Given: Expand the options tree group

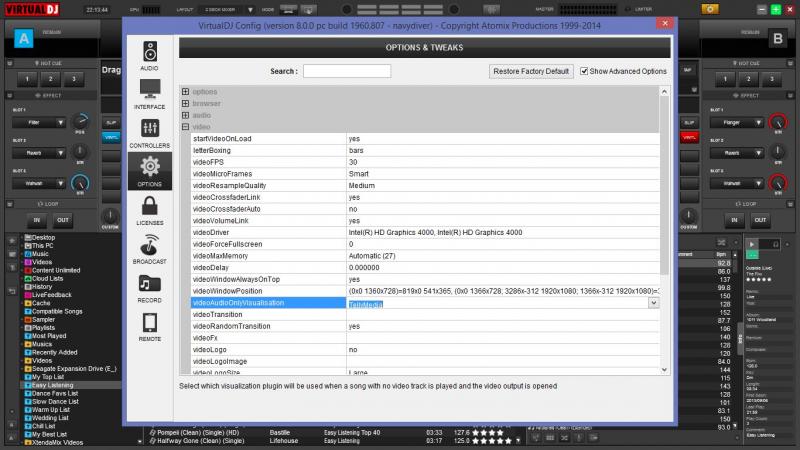Looking at the screenshot, I should click(x=185, y=92).
